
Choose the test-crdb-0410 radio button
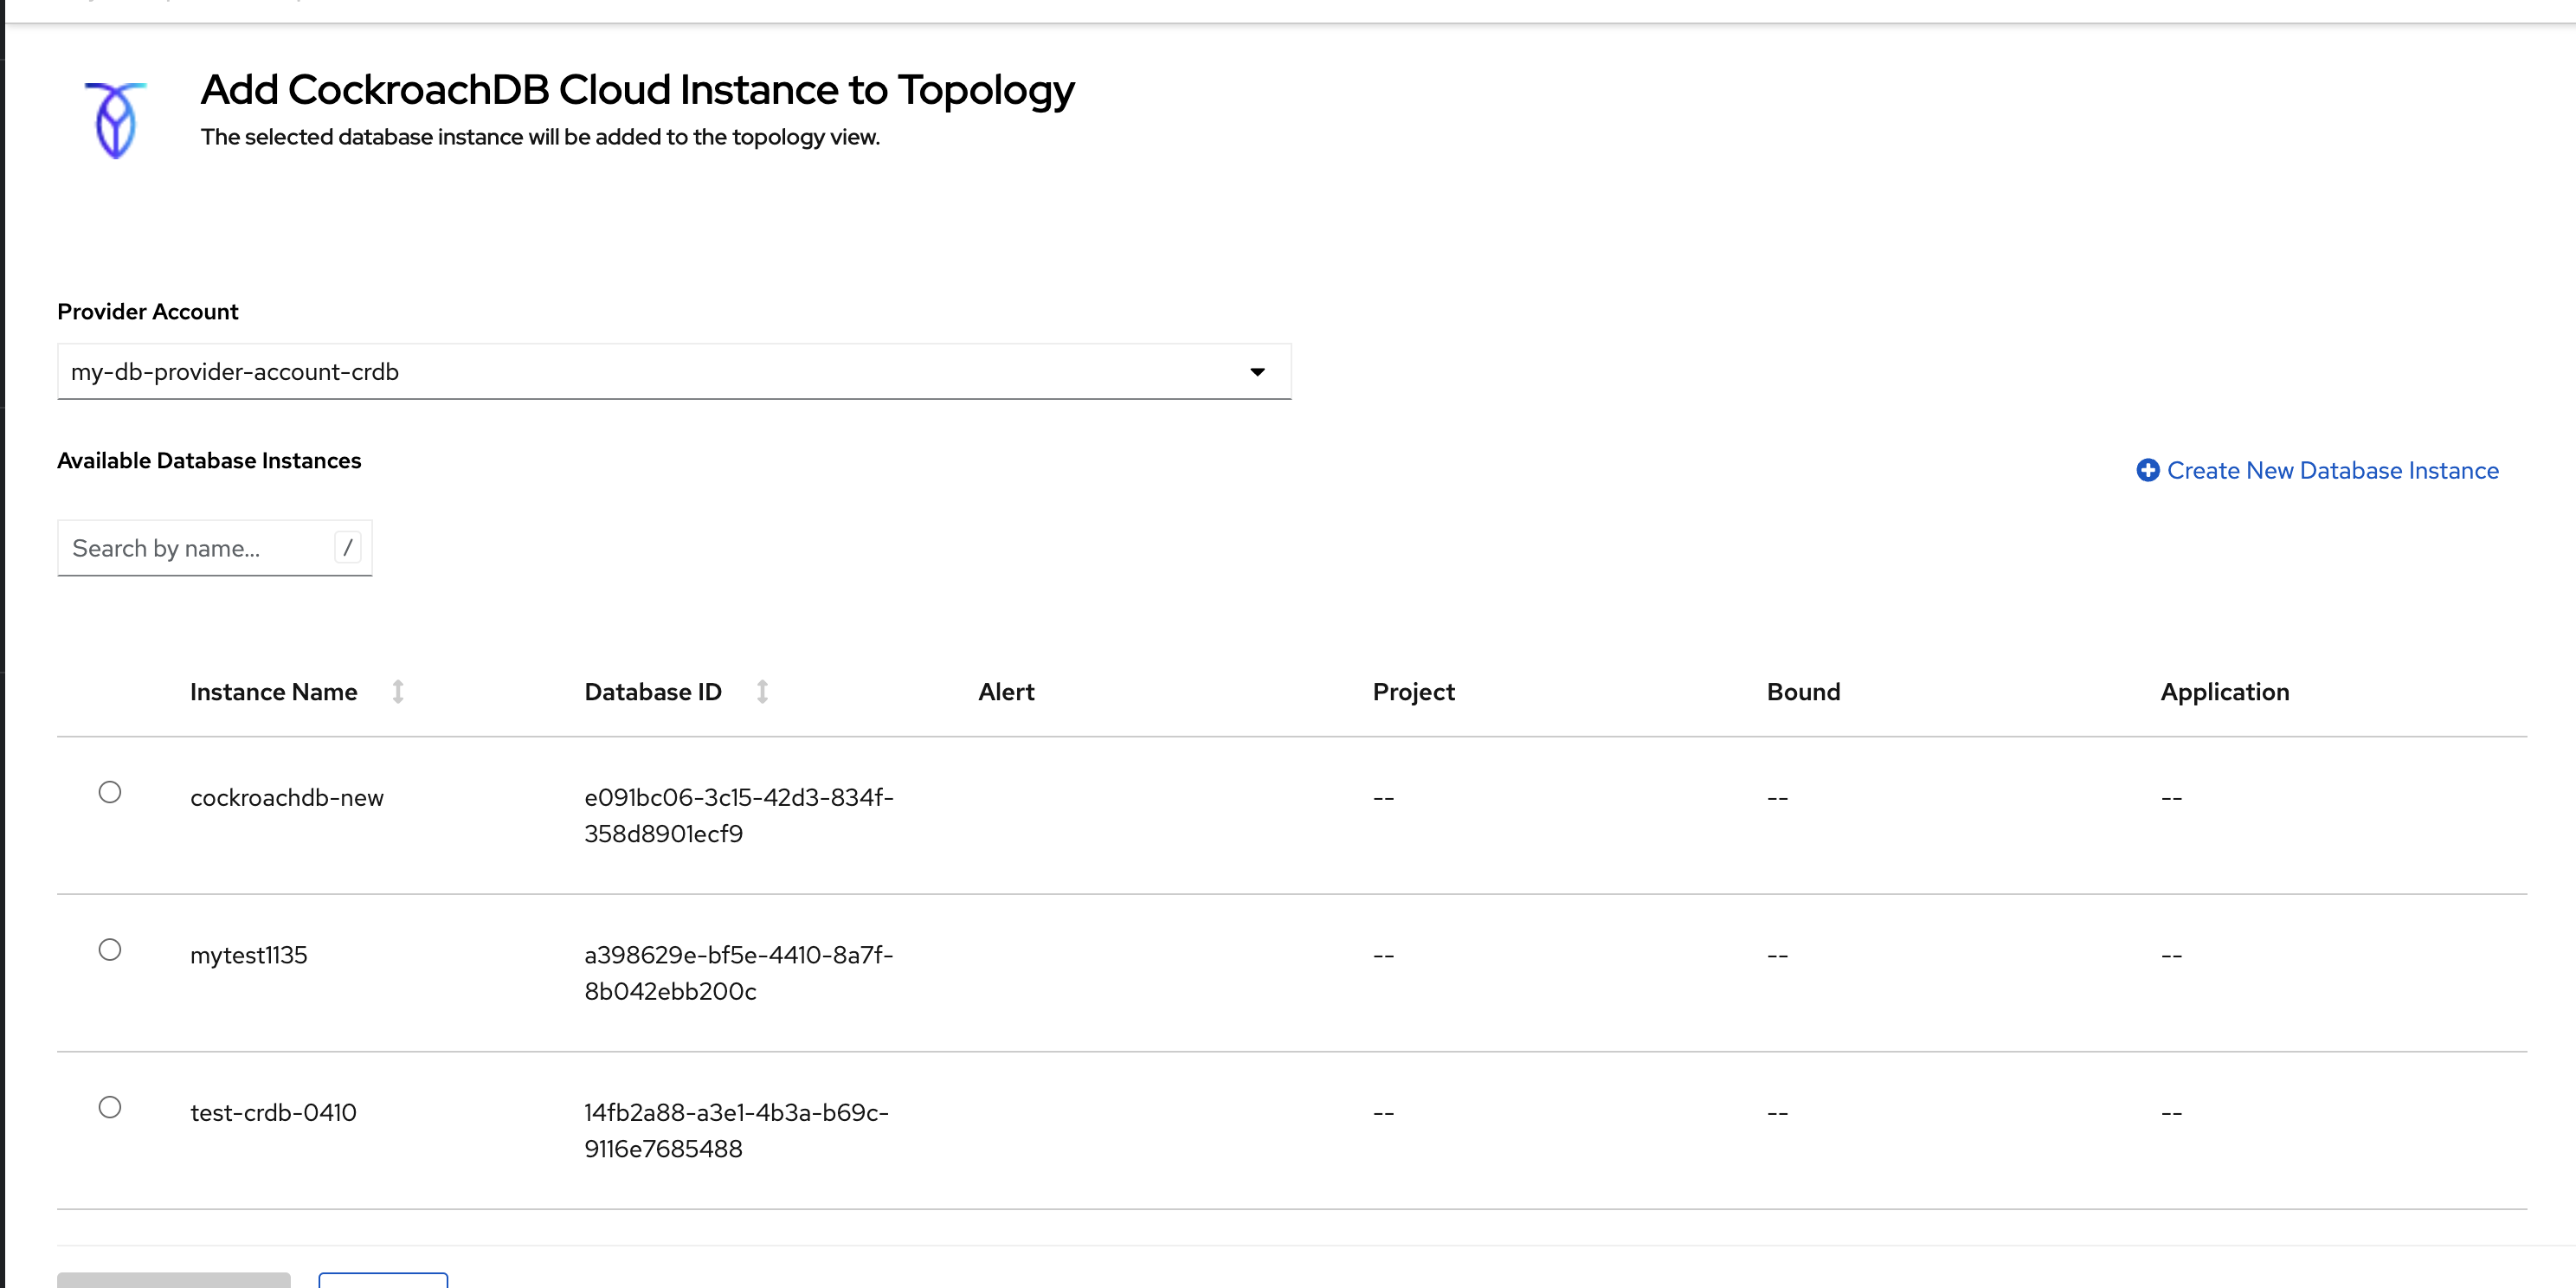click(x=110, y=1107)
